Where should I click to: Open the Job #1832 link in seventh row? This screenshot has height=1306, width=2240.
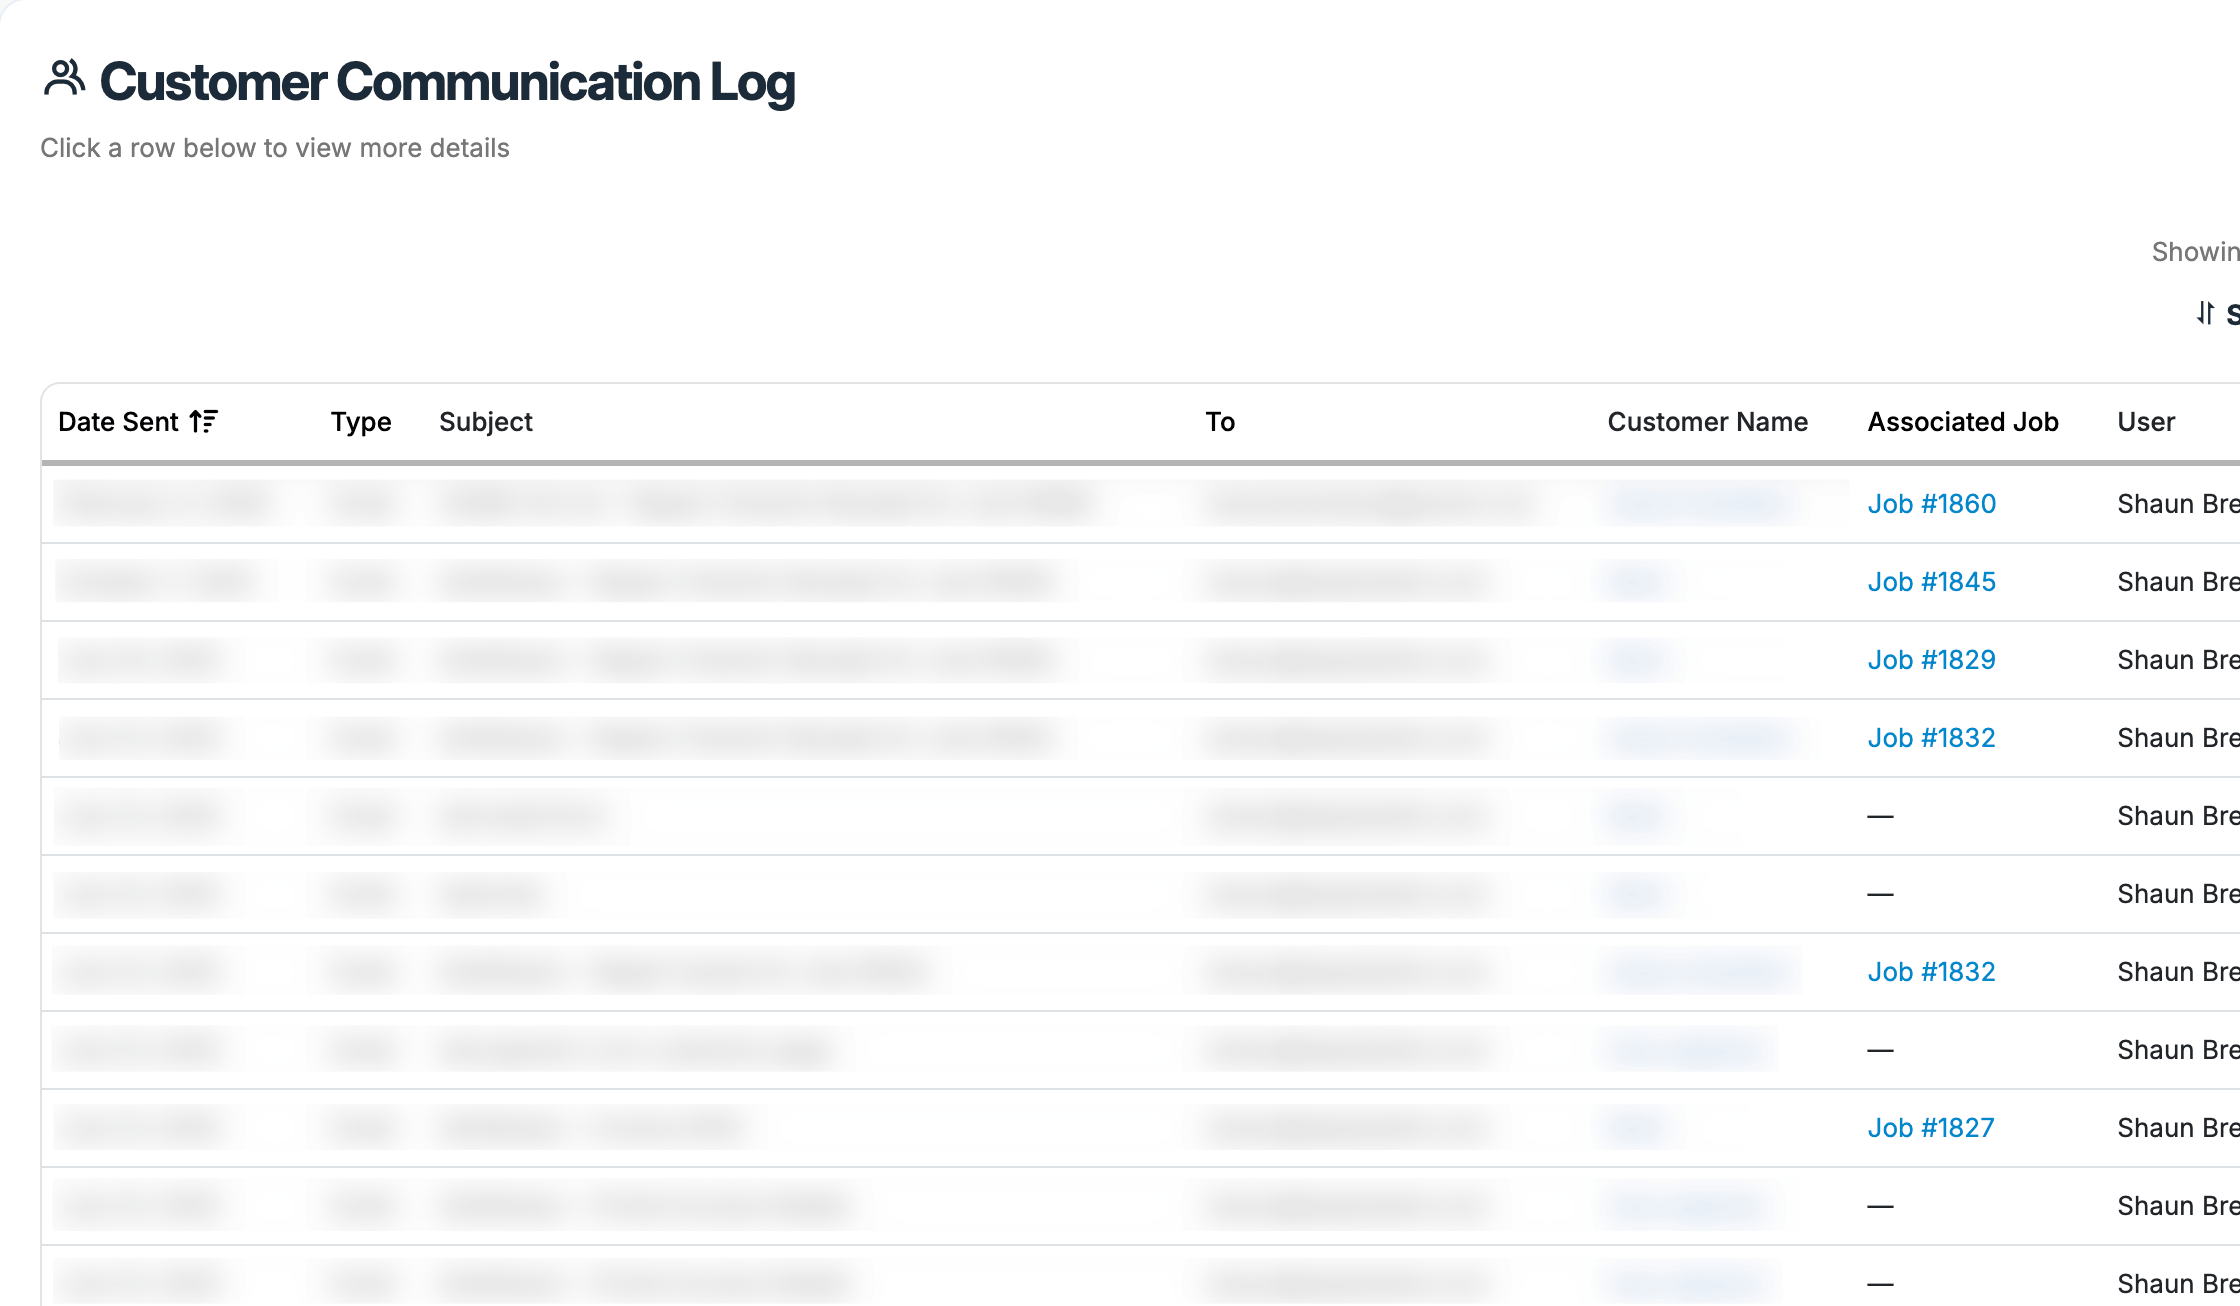1931,972
